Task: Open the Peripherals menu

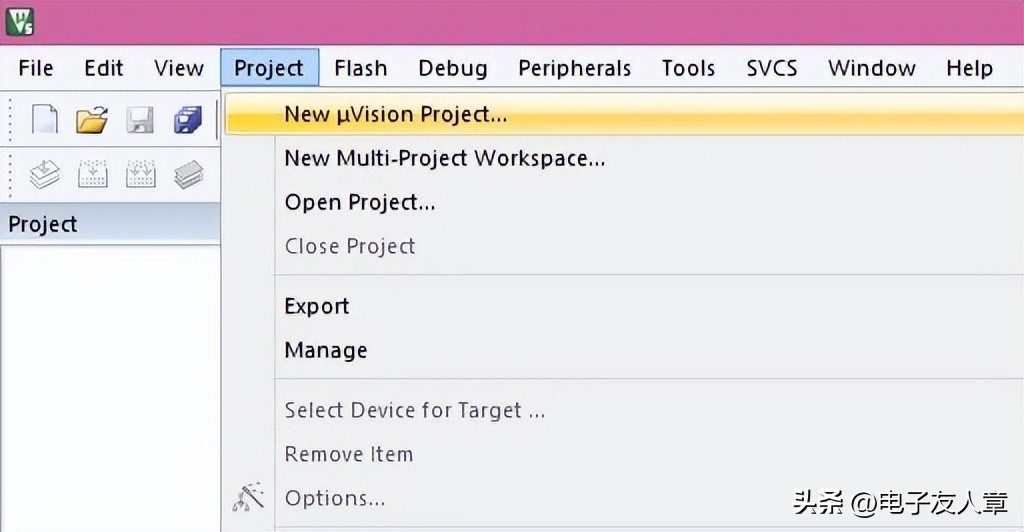Action: (574, 68)
